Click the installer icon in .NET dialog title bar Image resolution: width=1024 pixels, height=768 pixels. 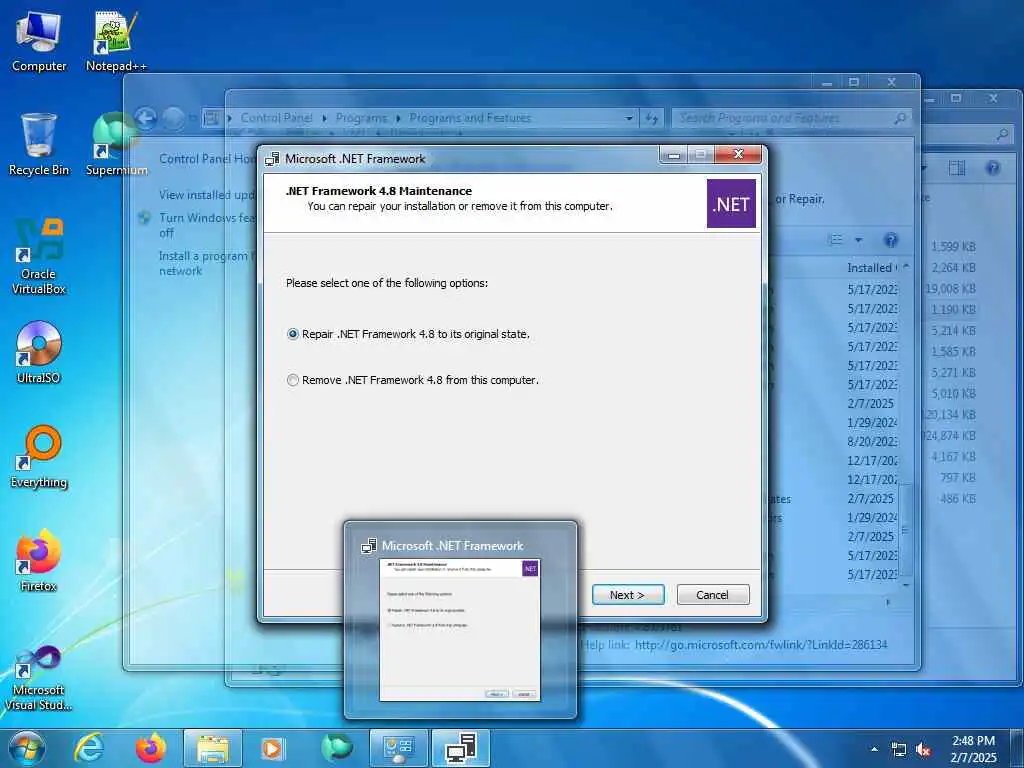point(272,159)
